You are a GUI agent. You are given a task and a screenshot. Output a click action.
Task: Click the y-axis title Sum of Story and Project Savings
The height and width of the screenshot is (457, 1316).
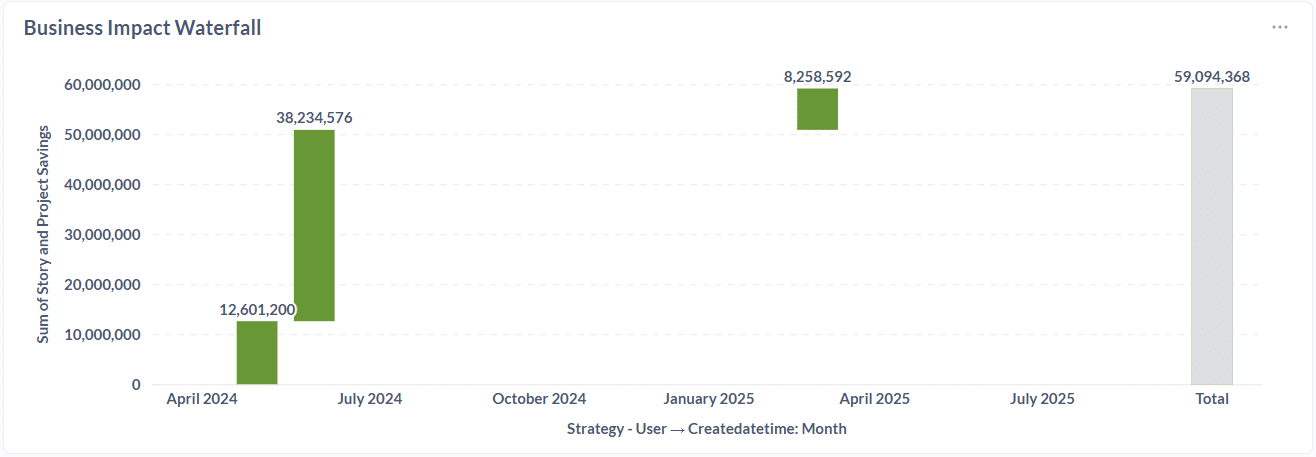pos(43,234)
